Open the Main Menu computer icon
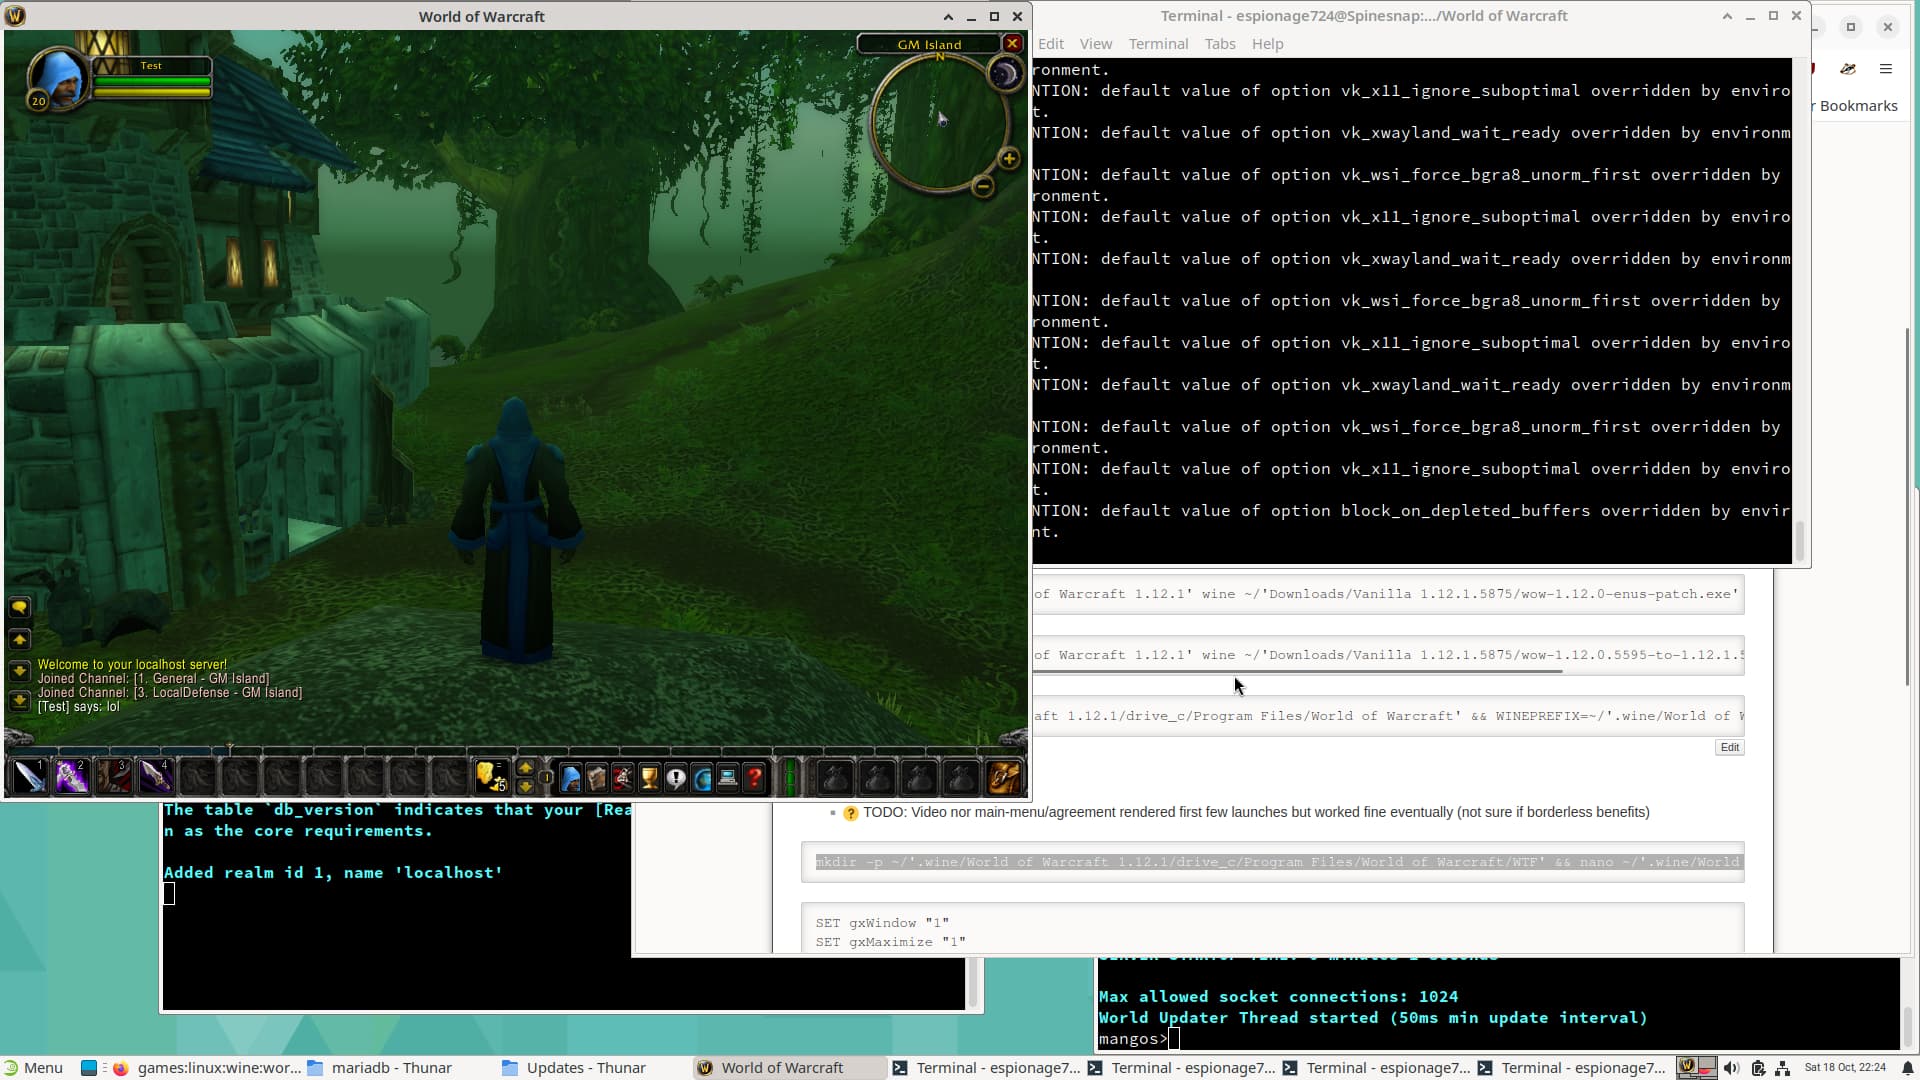Screen dimensions: 1920x1080 tap(728, 778)
